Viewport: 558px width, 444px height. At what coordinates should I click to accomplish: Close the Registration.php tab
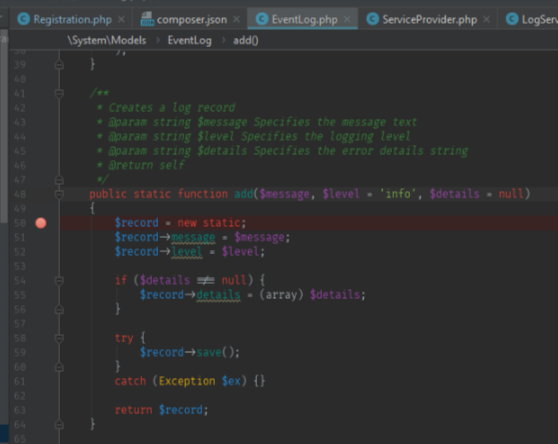(121, 19)
